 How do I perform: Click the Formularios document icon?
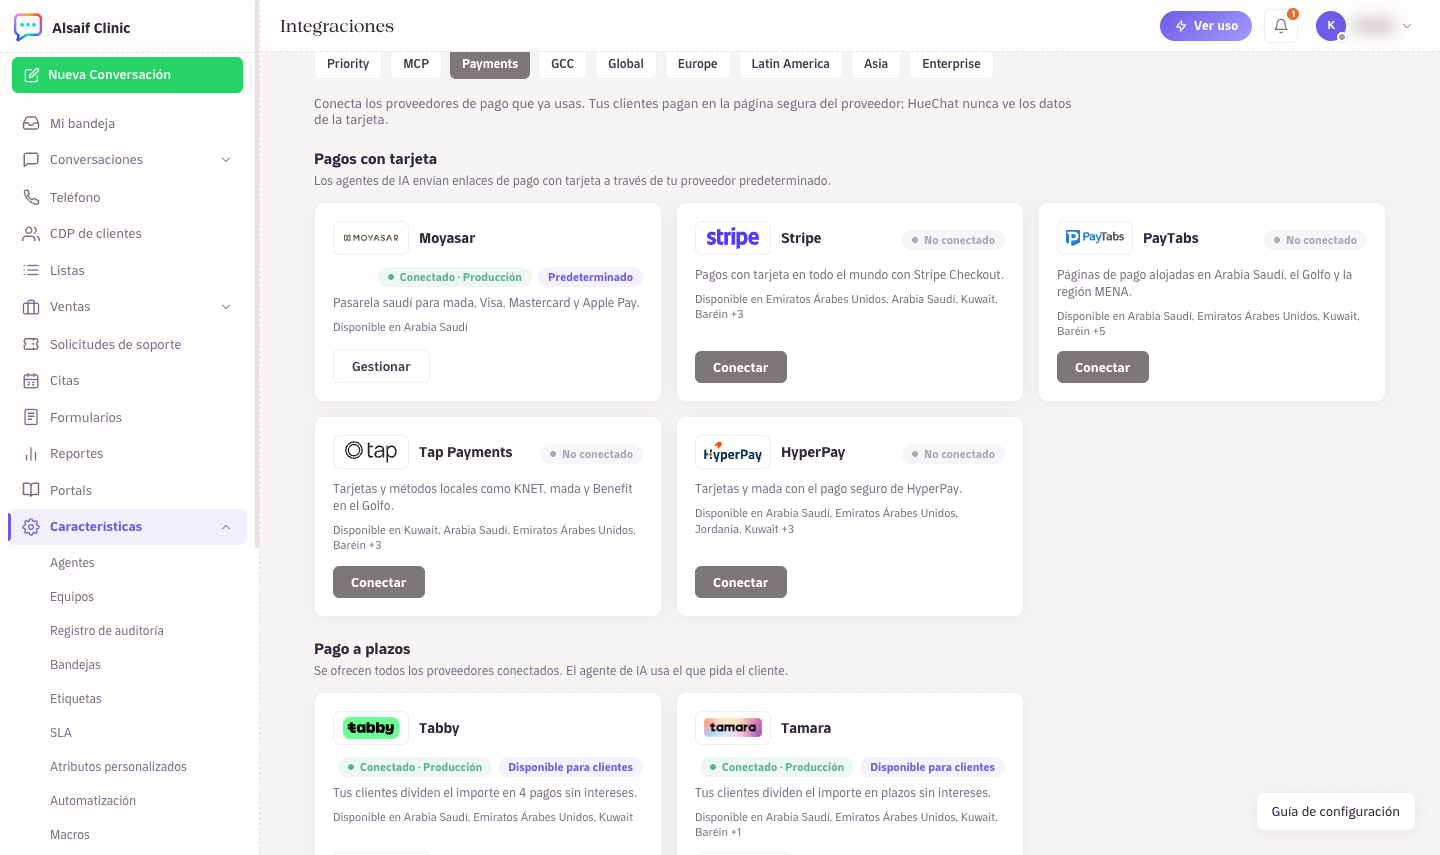(x=31, y=417)
